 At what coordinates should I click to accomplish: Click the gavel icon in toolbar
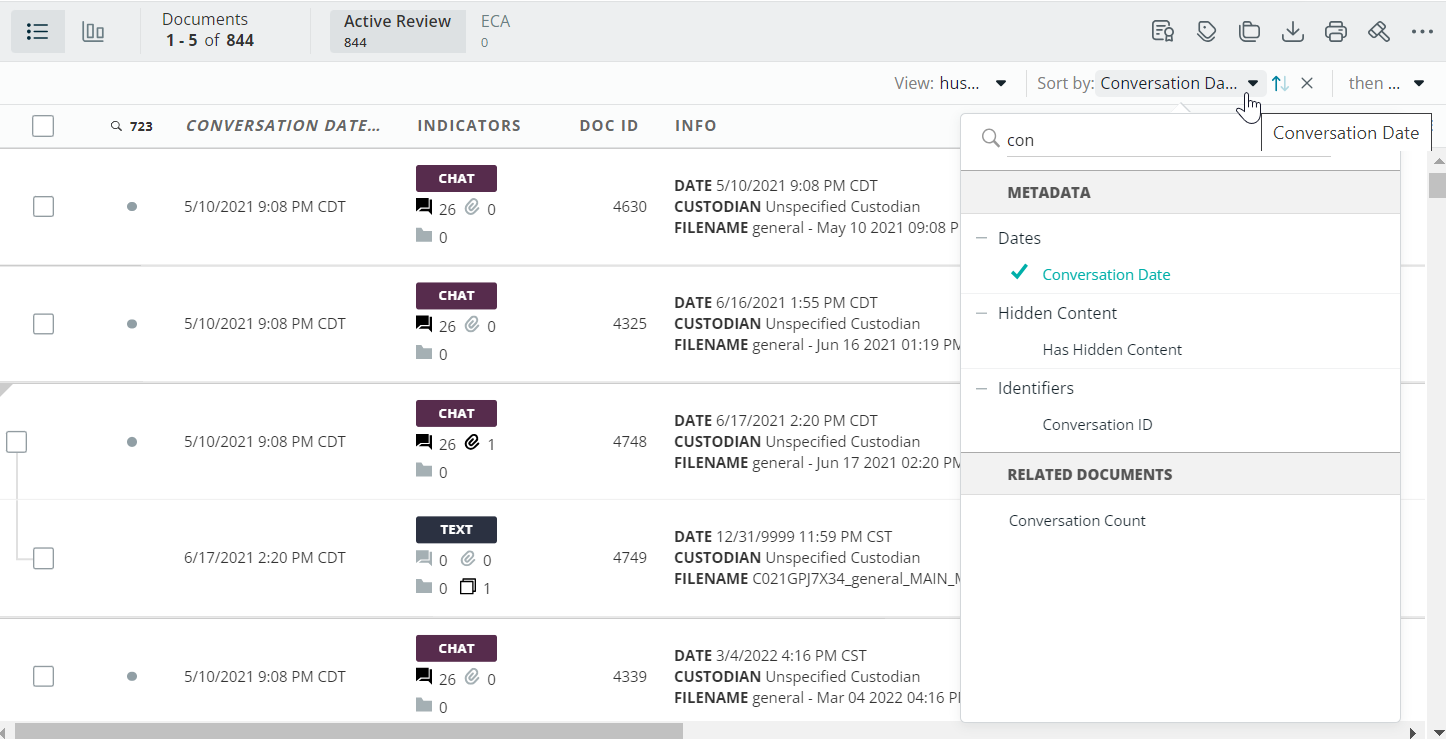1379,31
